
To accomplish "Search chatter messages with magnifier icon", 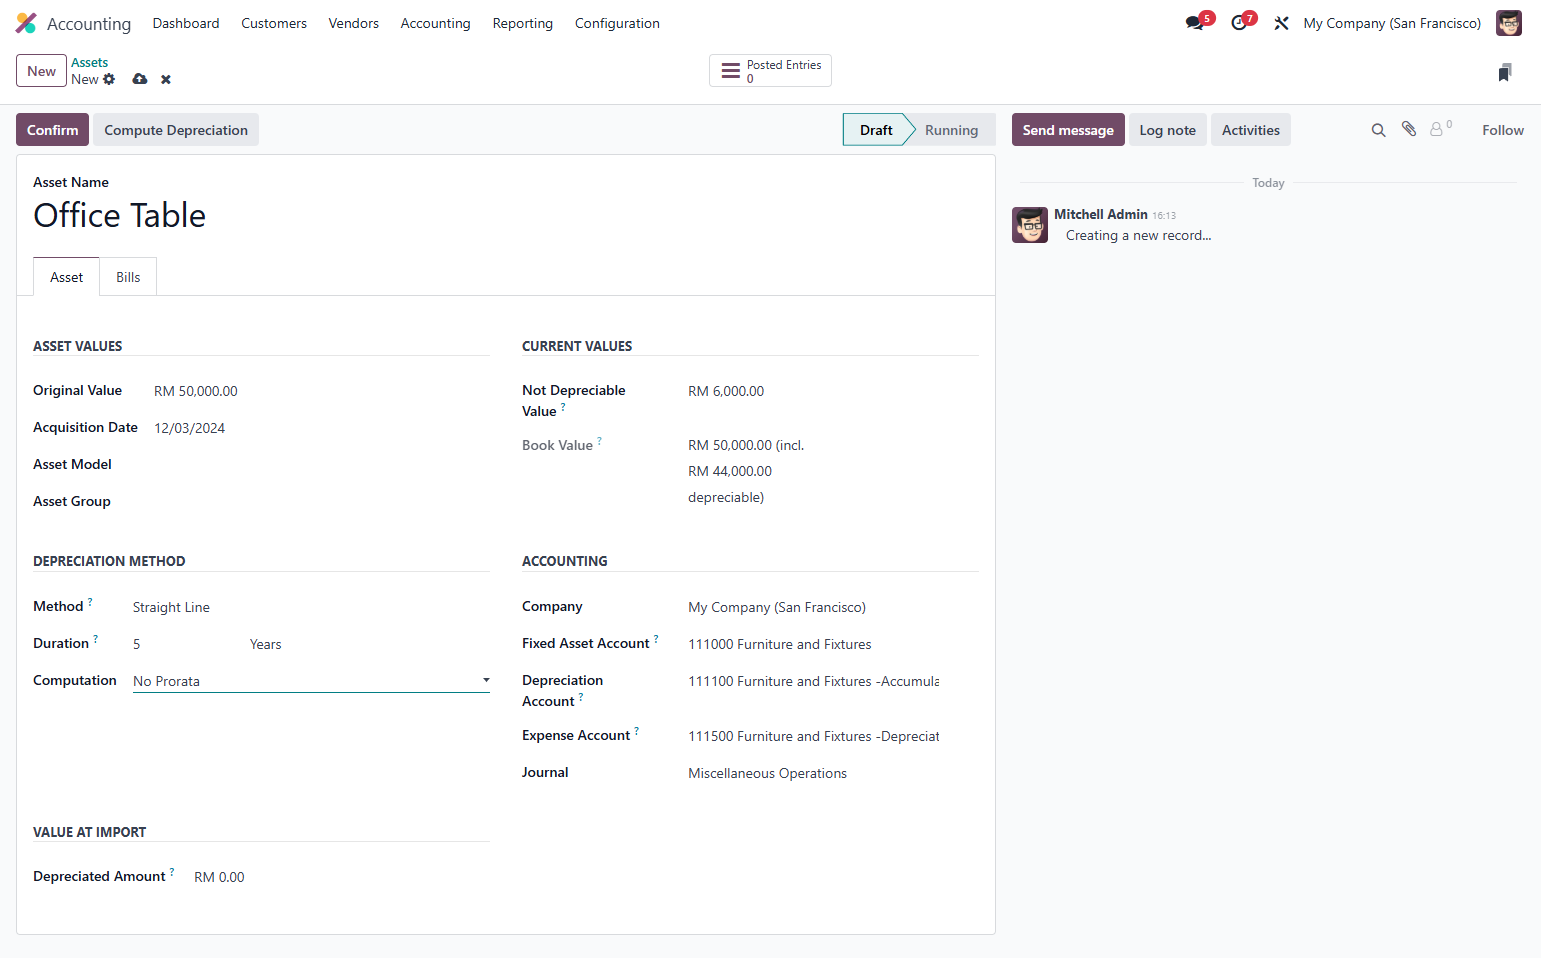I will (1378, 130).
